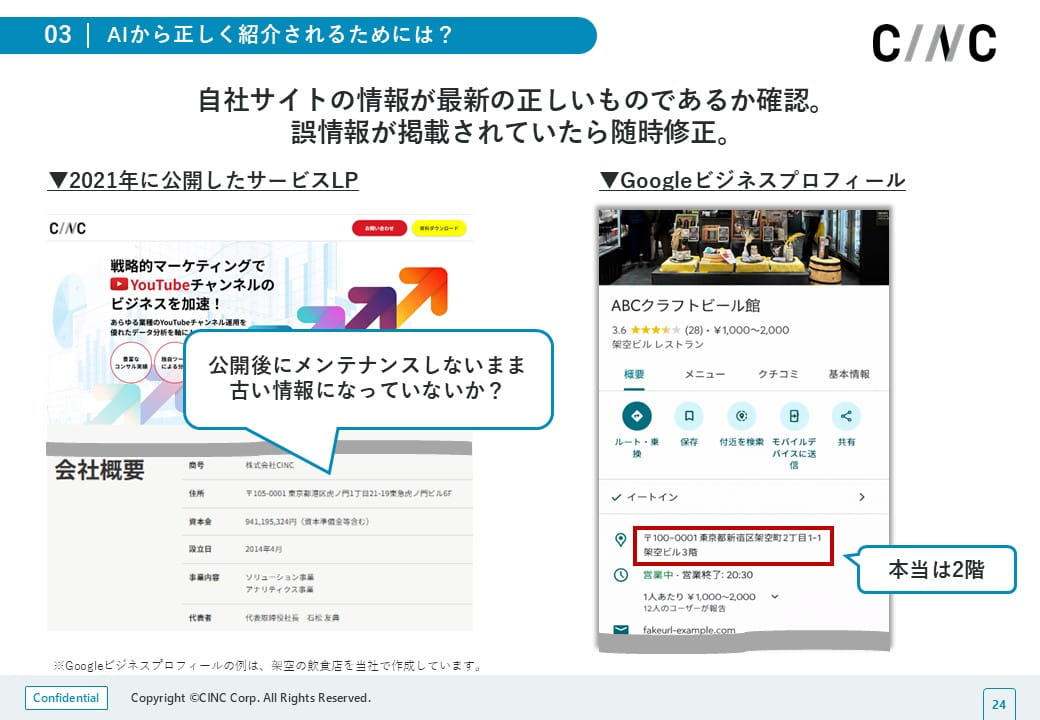This screenshot has width=1040, height=720.
Task: Click the 架空ビル3階 address line
Action: coord(670,552)
